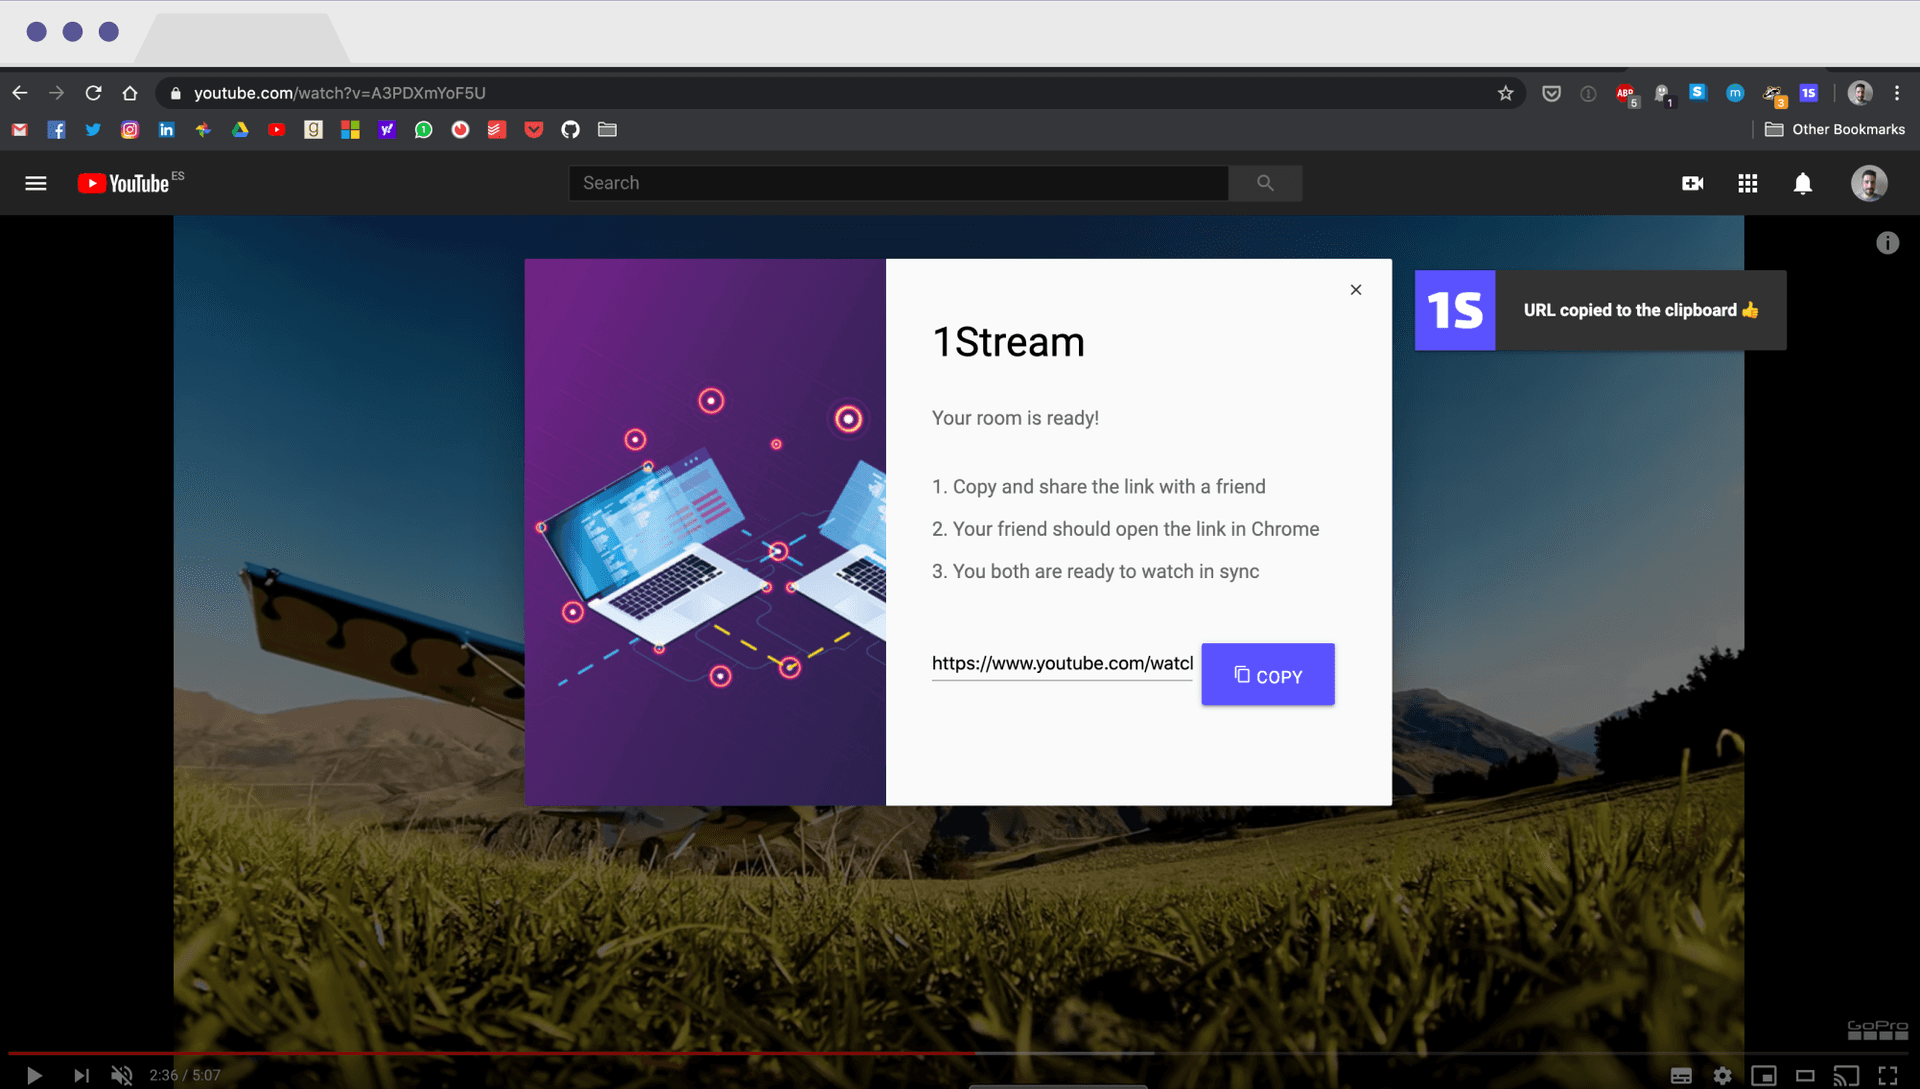Viewport: 1920px width, 1089px height.
Task: Click the 1Stream extension icon in toolbar
Action: click(x=1808, y=93)
